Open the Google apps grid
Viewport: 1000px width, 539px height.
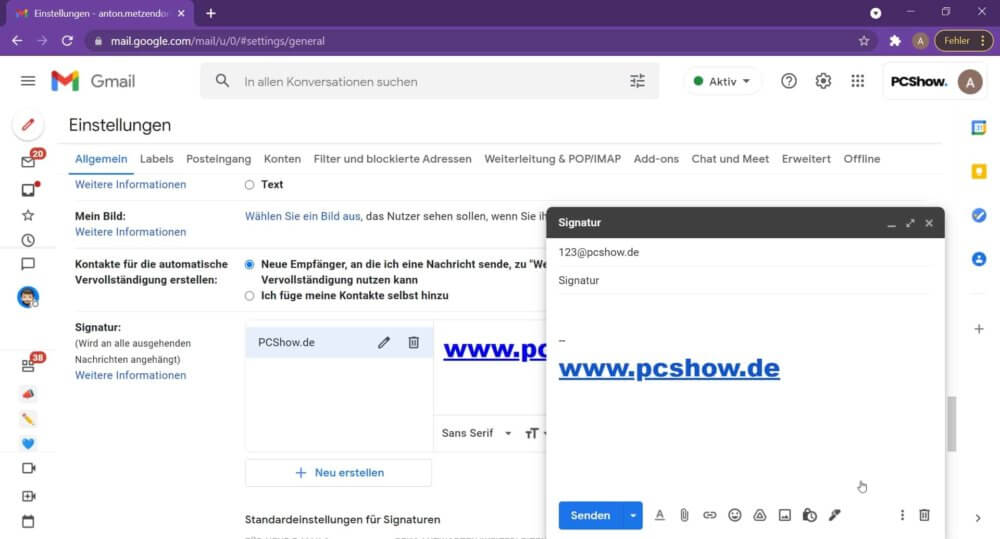pos(858,81)
